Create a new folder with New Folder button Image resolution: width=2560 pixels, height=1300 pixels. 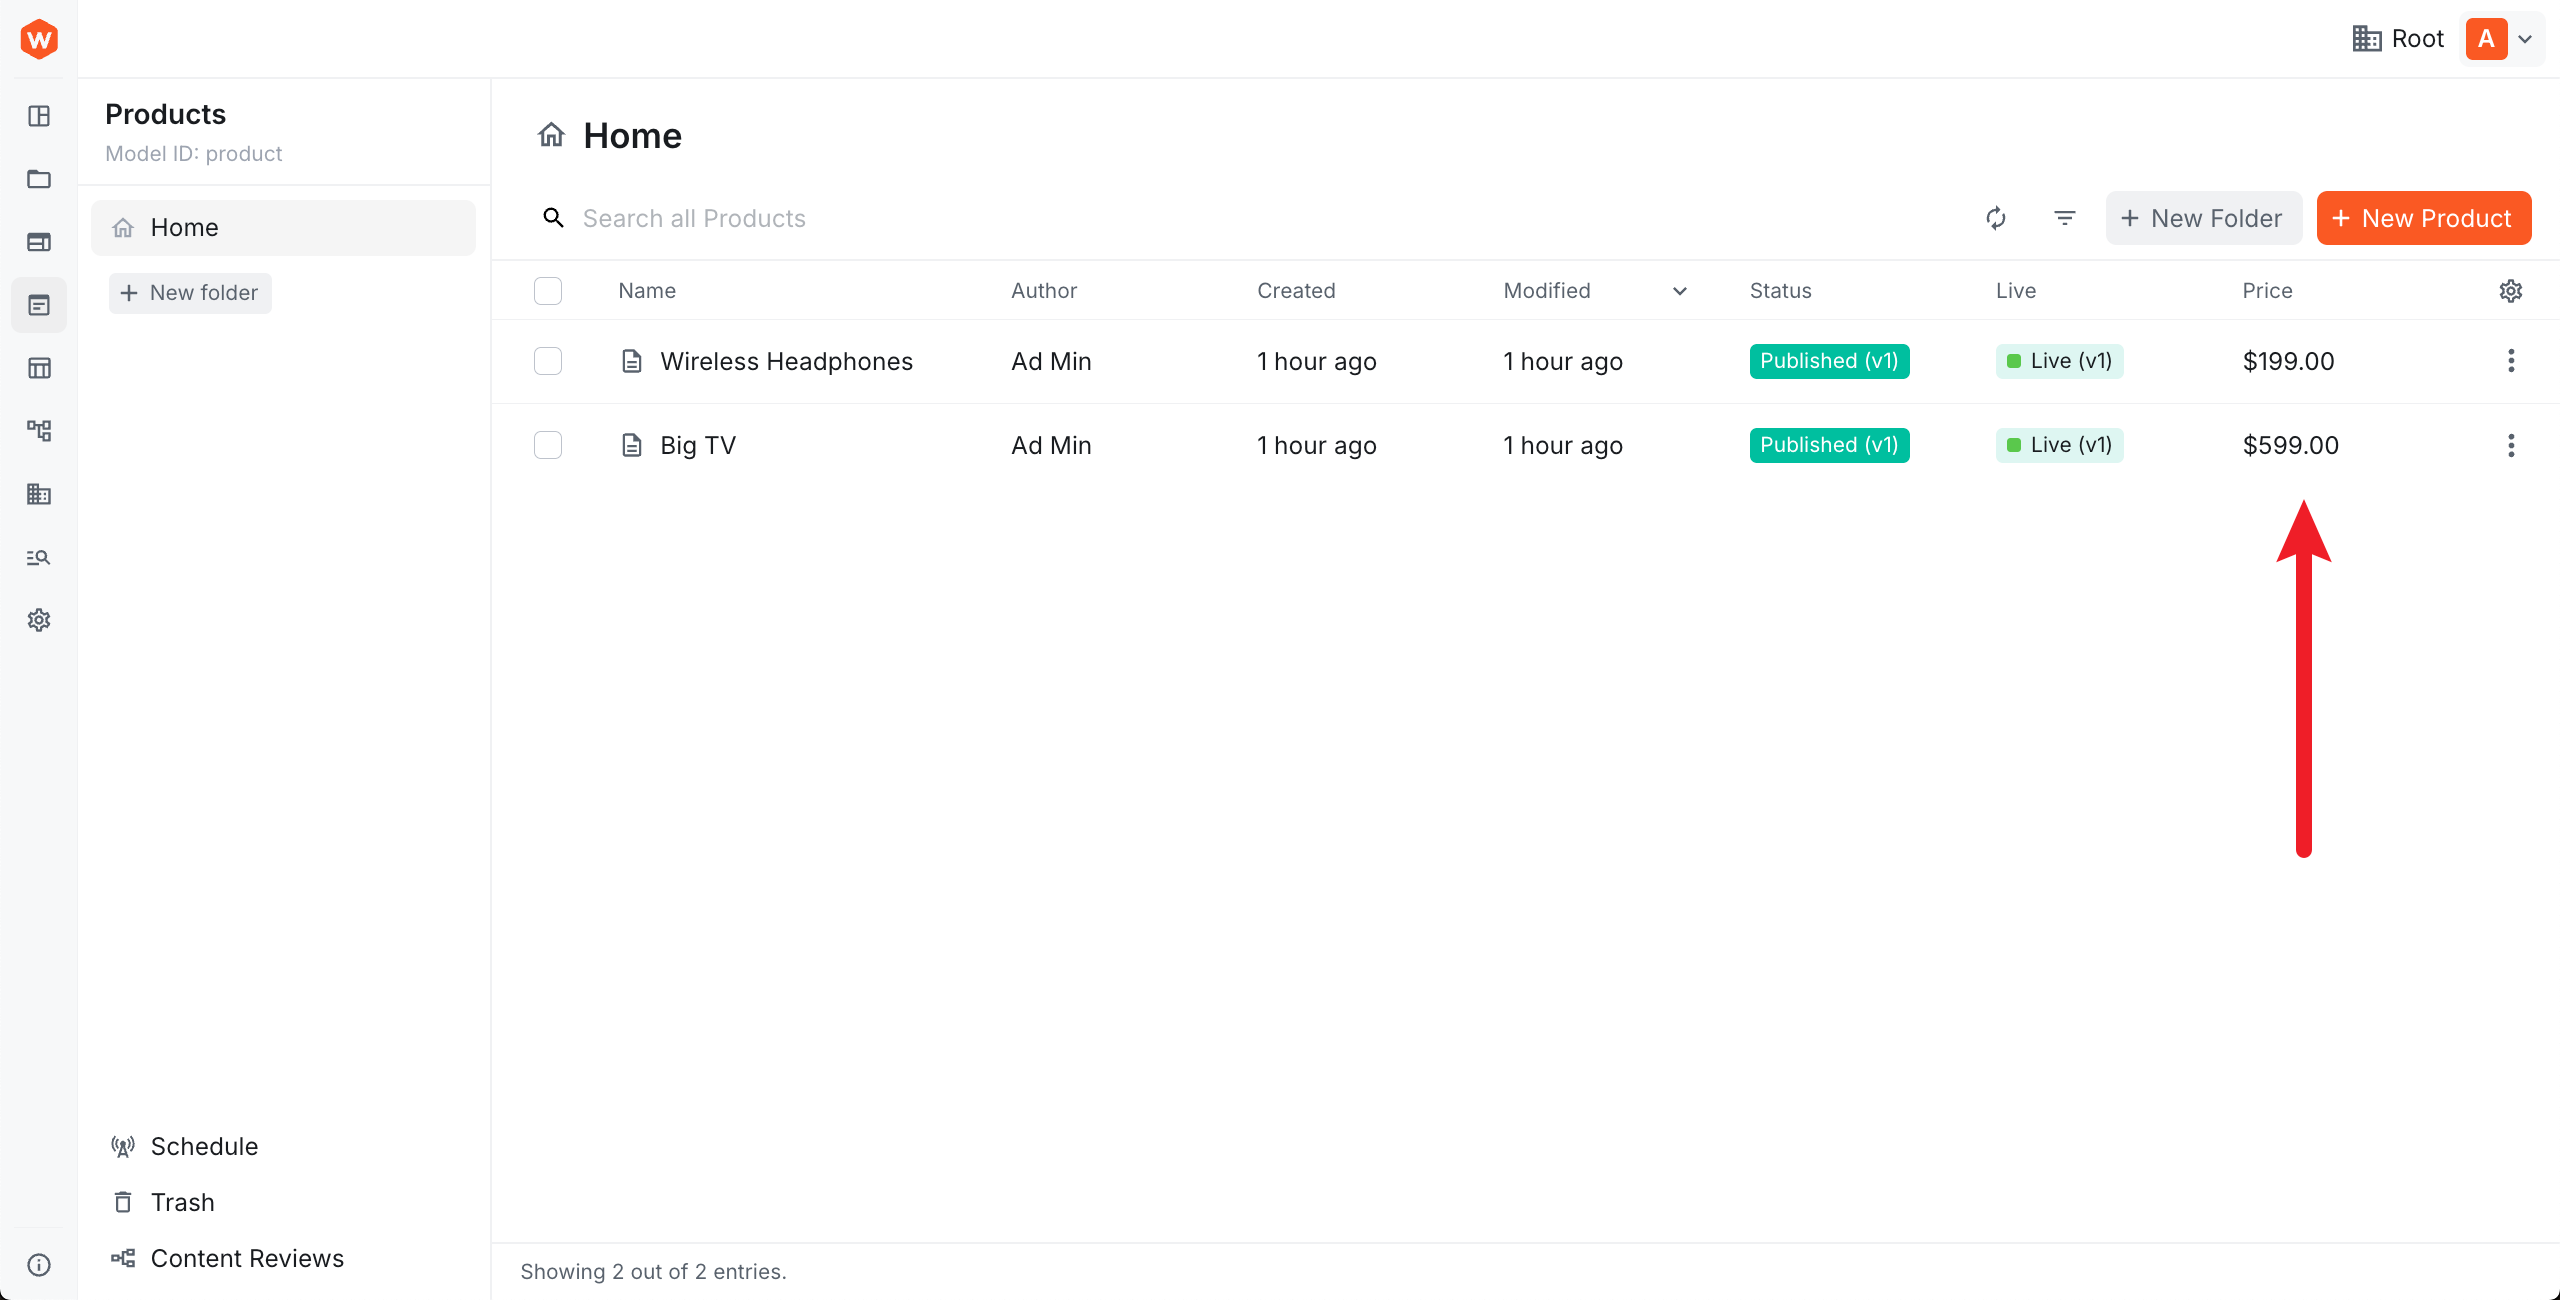(2204, 218)
